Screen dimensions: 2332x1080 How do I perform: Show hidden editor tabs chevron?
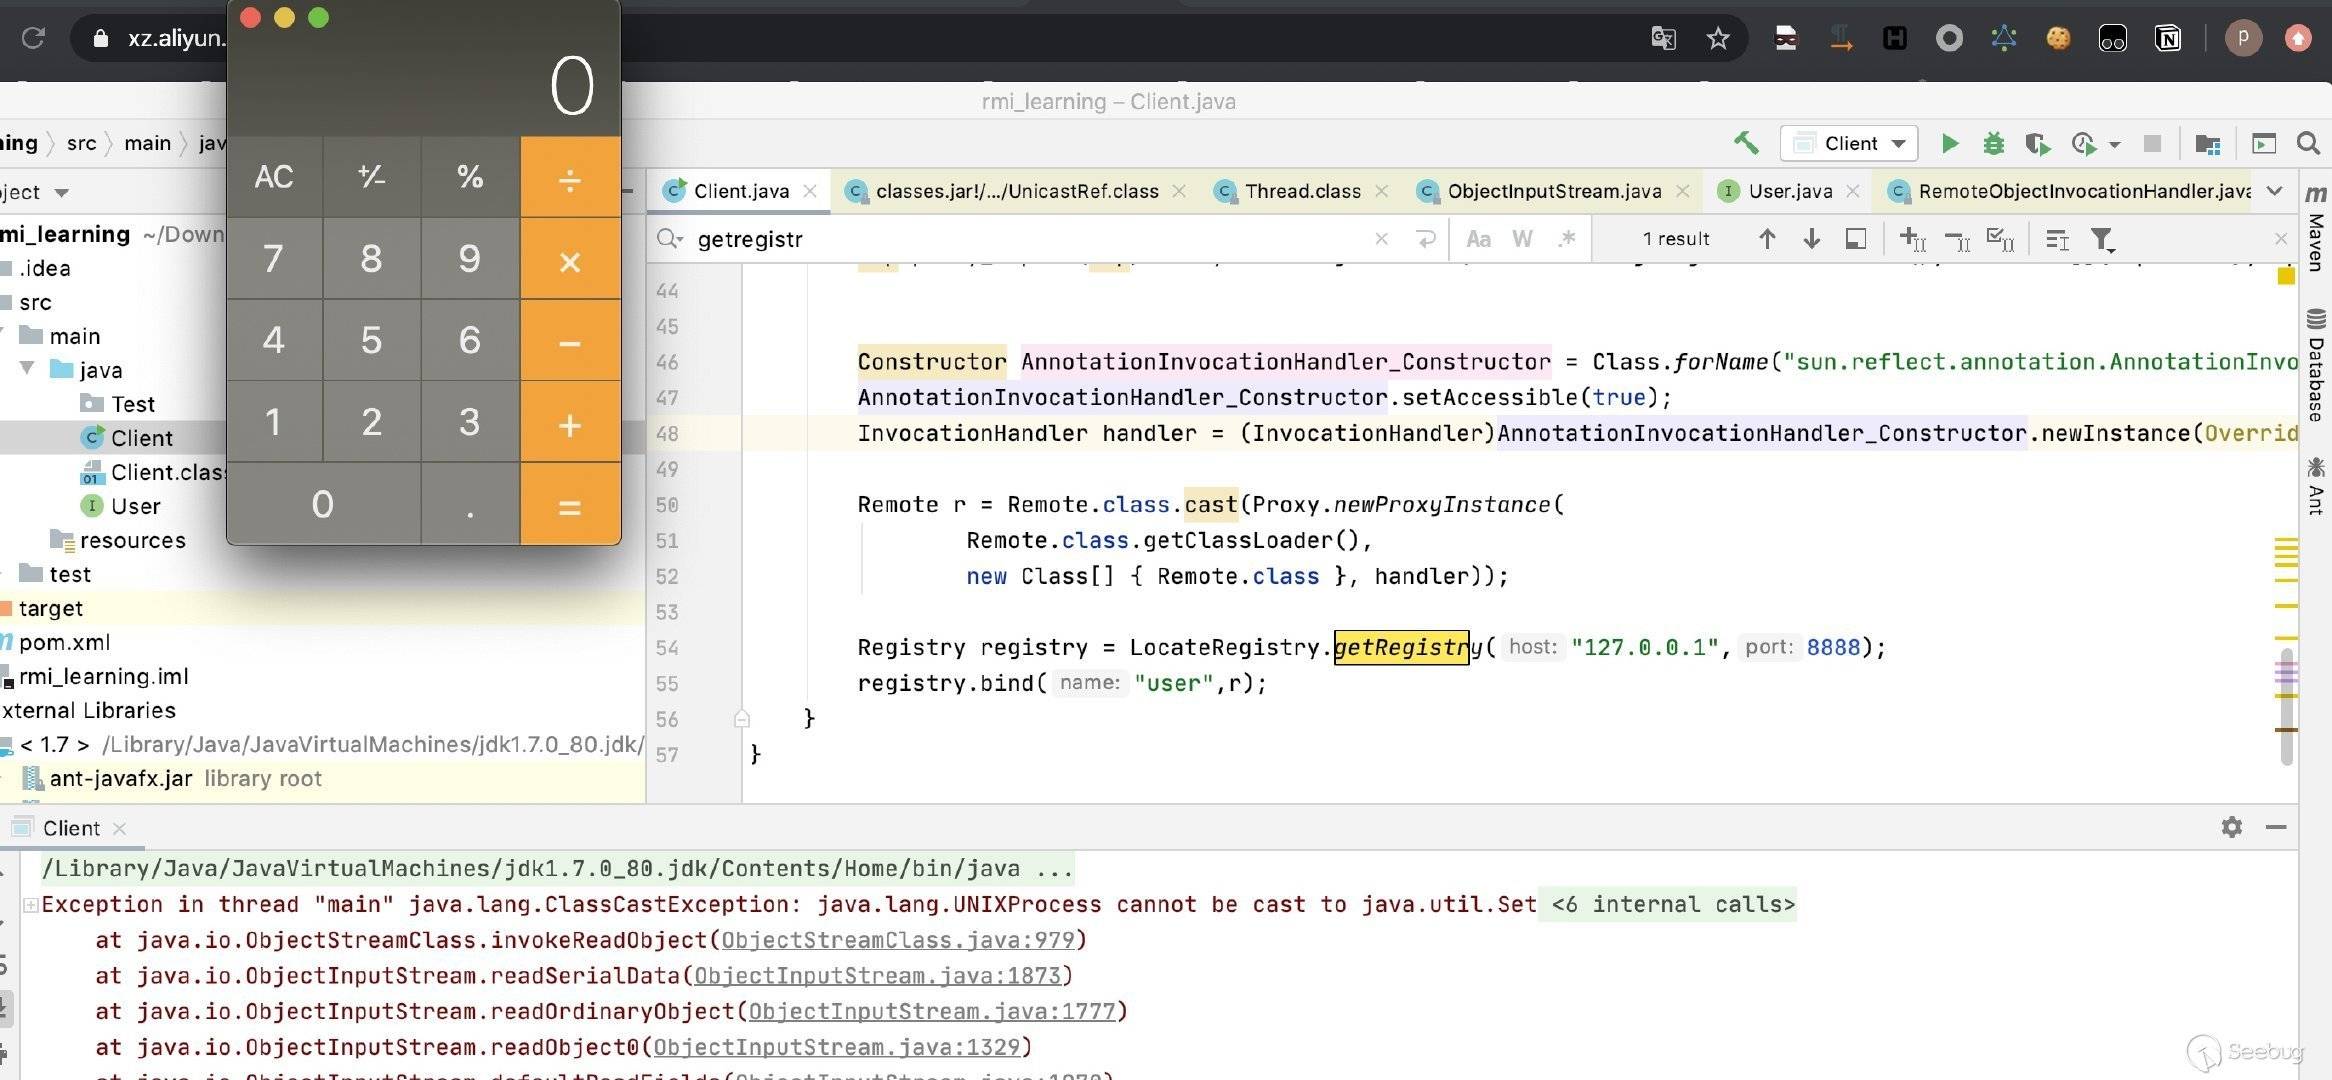tap(2274, 191)
